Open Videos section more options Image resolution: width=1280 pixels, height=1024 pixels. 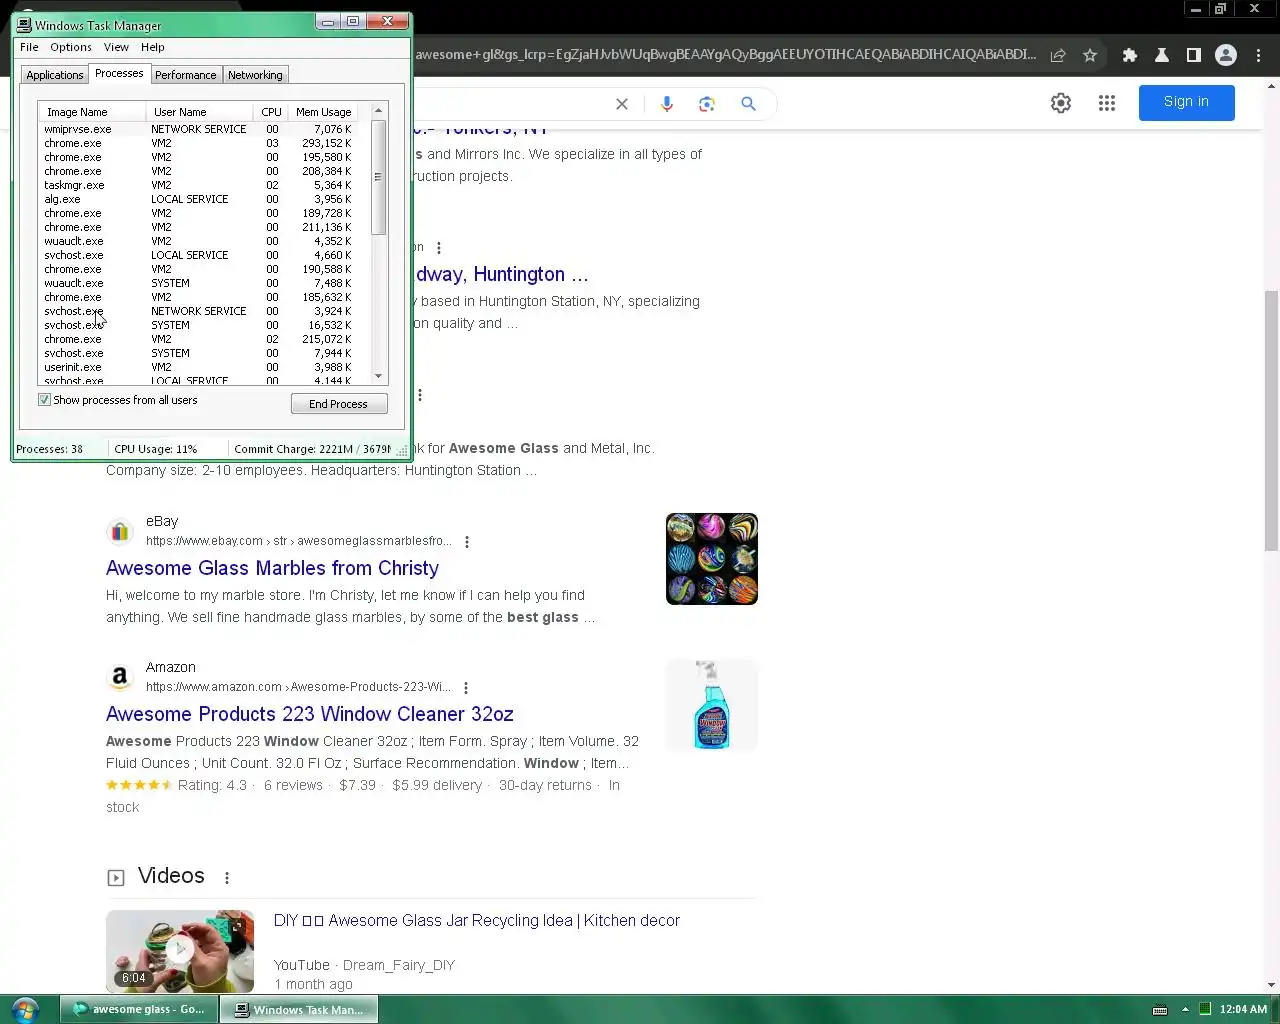227,878
